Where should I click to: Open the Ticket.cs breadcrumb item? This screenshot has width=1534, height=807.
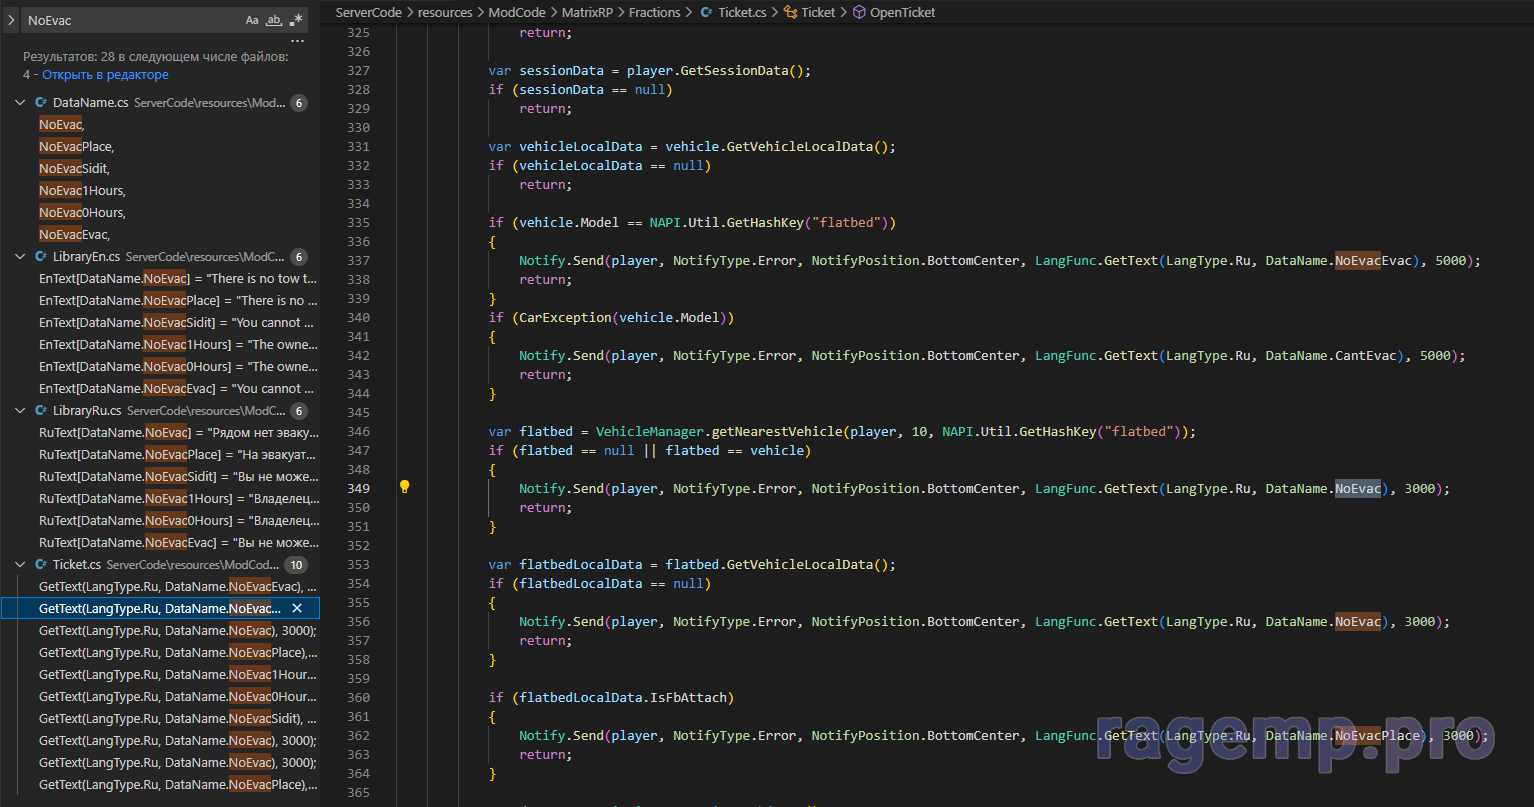click(741, 12)
